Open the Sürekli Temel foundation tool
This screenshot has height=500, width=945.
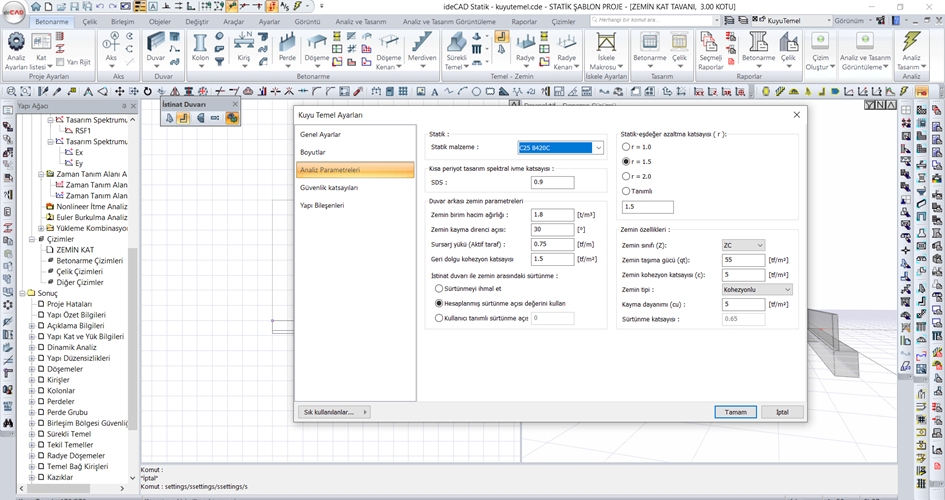[x=456, y=43]
